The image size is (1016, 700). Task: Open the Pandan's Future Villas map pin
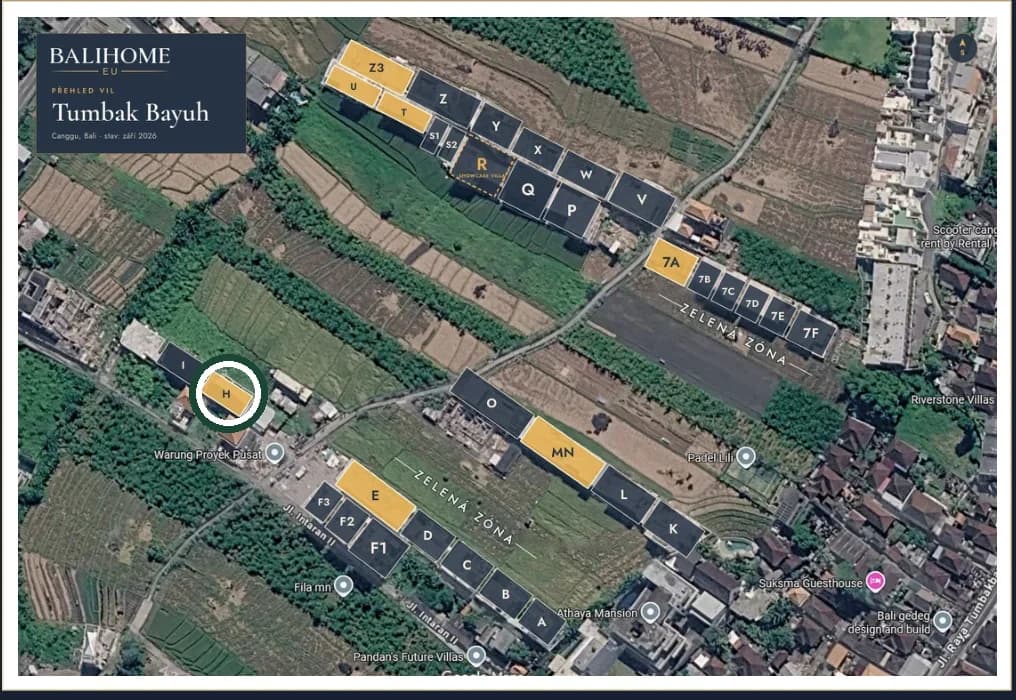tap(476, 655)
